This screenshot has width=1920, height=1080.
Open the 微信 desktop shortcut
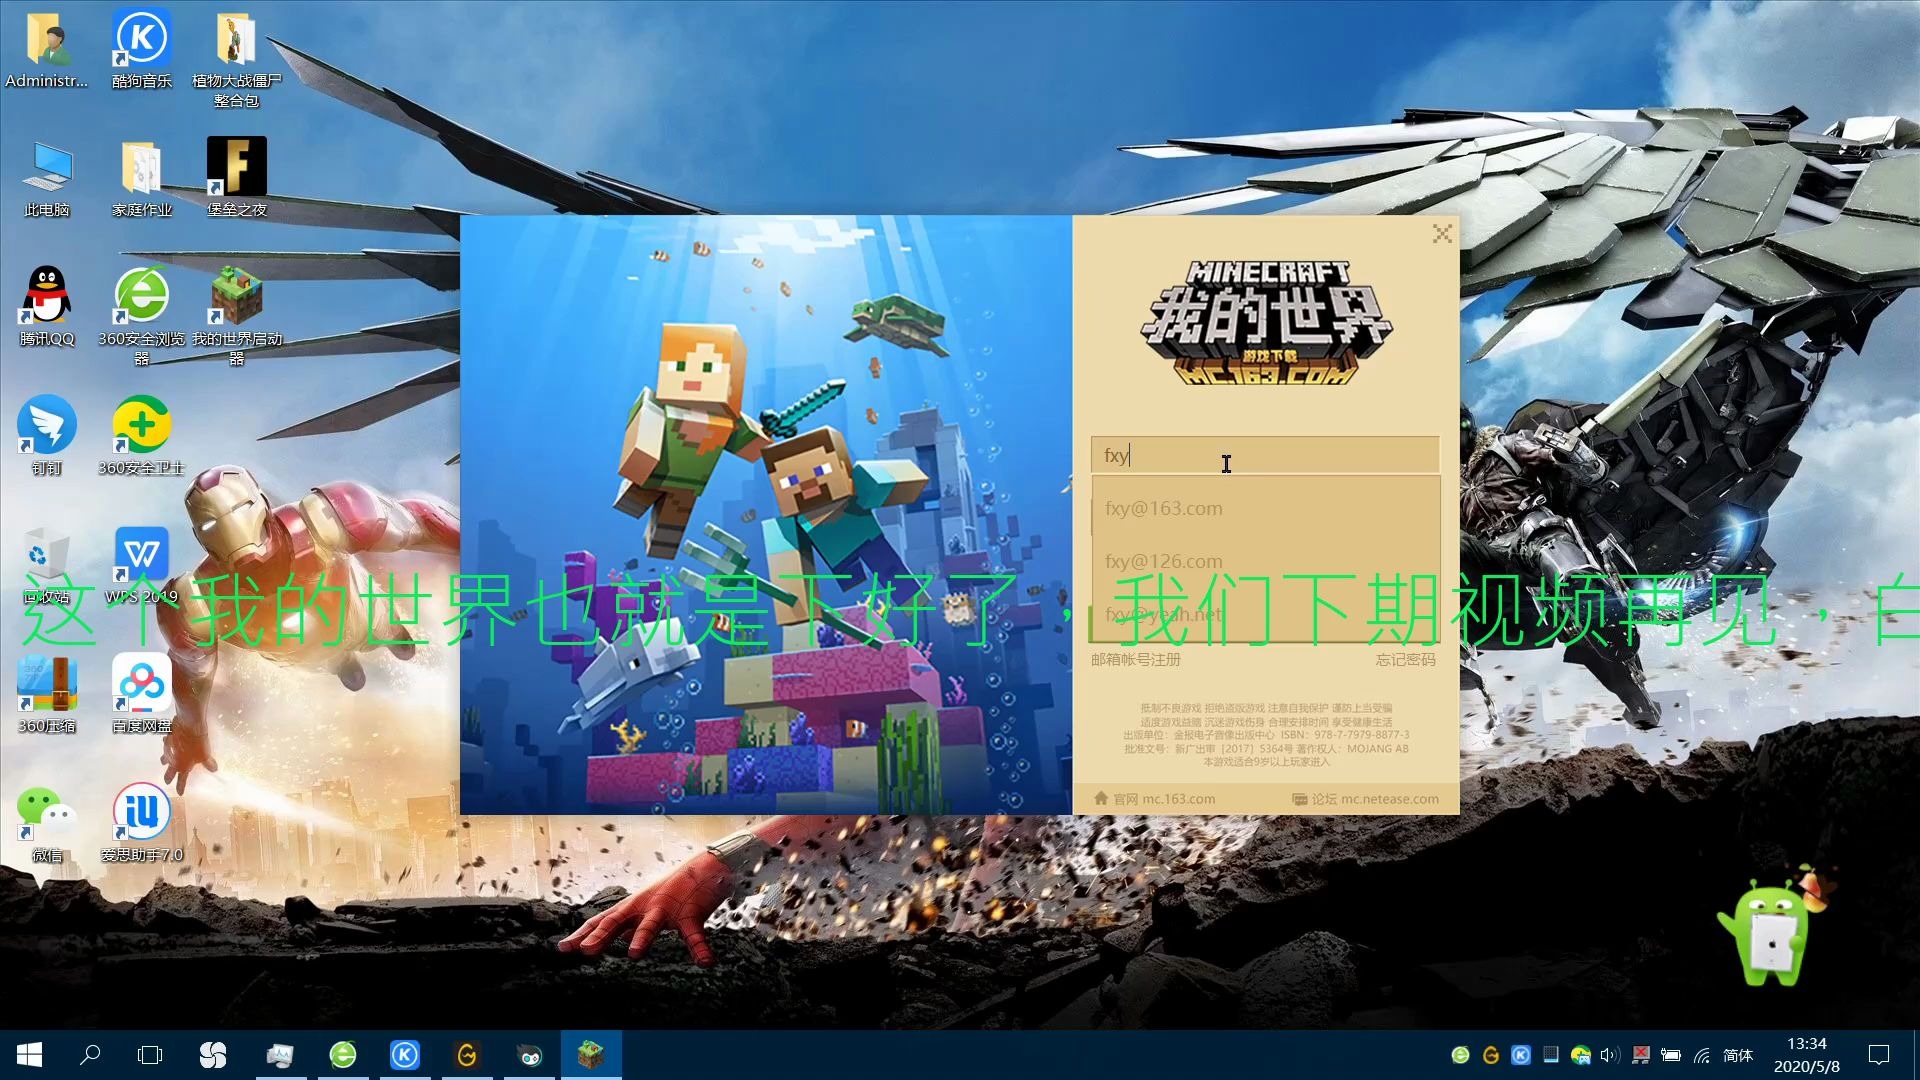tap(47, 824)
